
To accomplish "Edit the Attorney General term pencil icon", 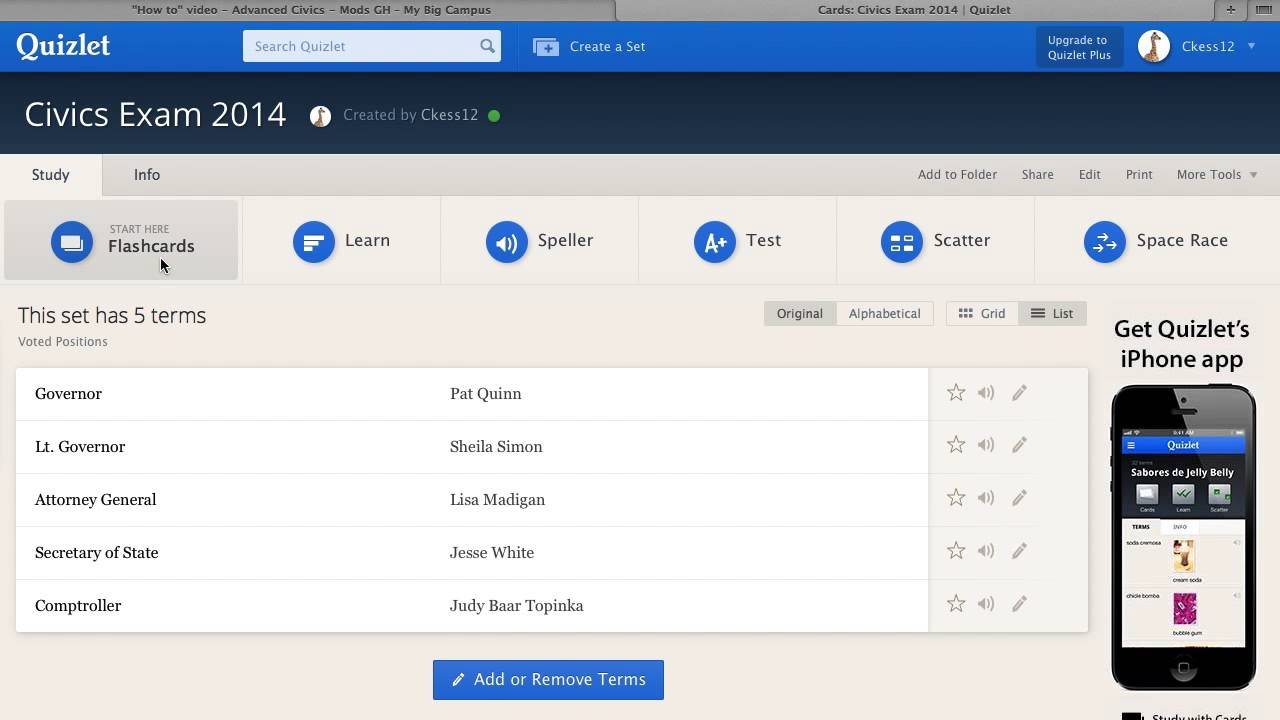I will coord(1019,498).
